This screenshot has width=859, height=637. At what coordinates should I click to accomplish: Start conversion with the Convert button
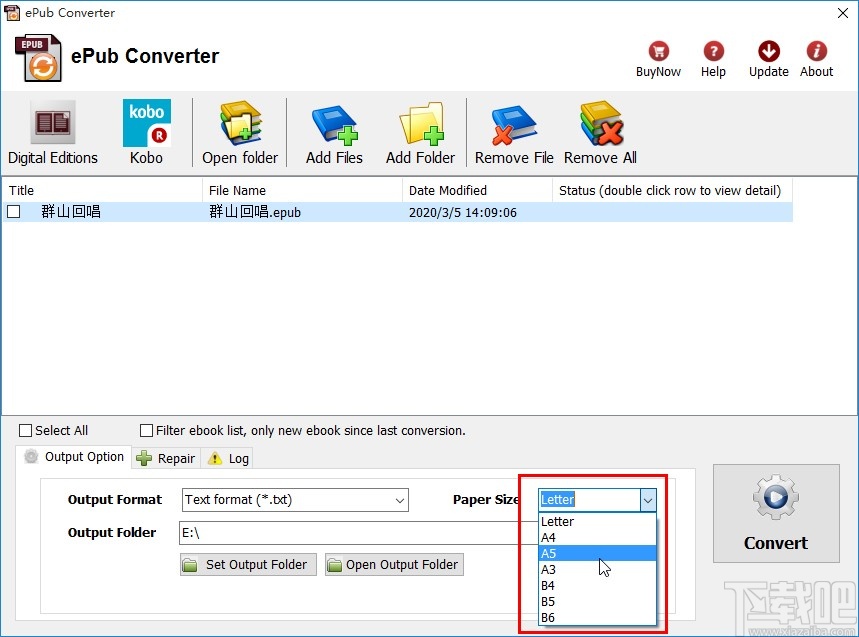tap(776, 513)
